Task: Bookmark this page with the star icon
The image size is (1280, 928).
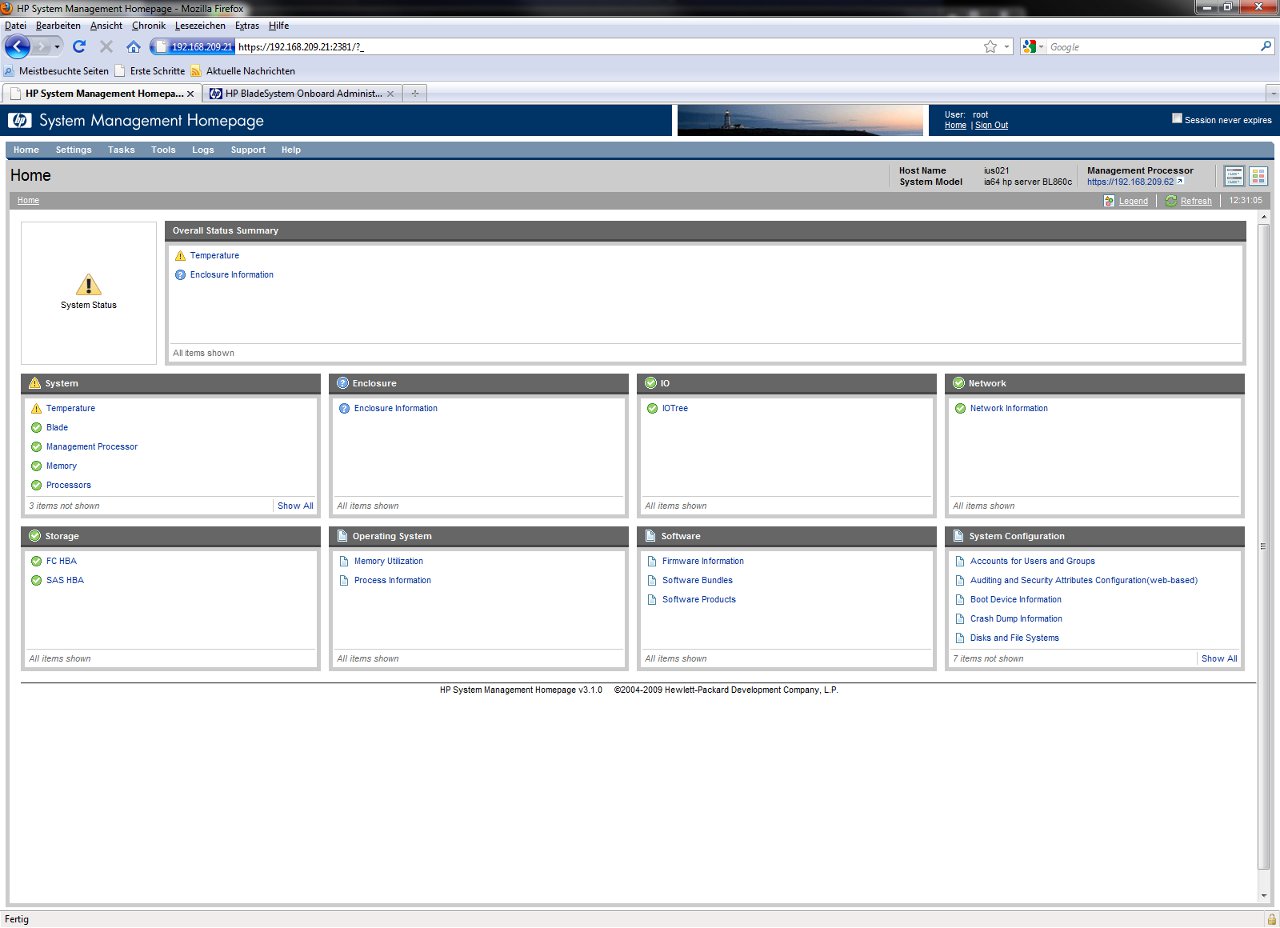Action: pos(990,47)
